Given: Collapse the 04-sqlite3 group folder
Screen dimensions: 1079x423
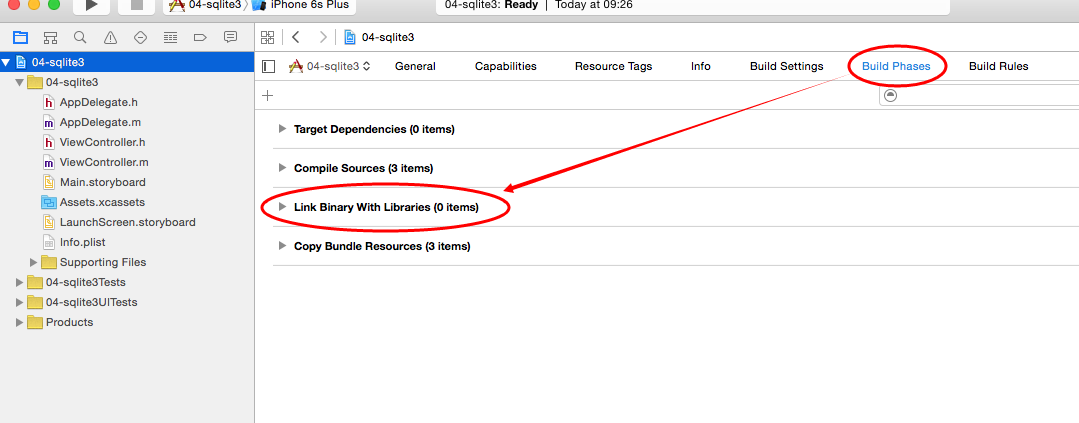Looking at the screenshot, I should 19,83.
